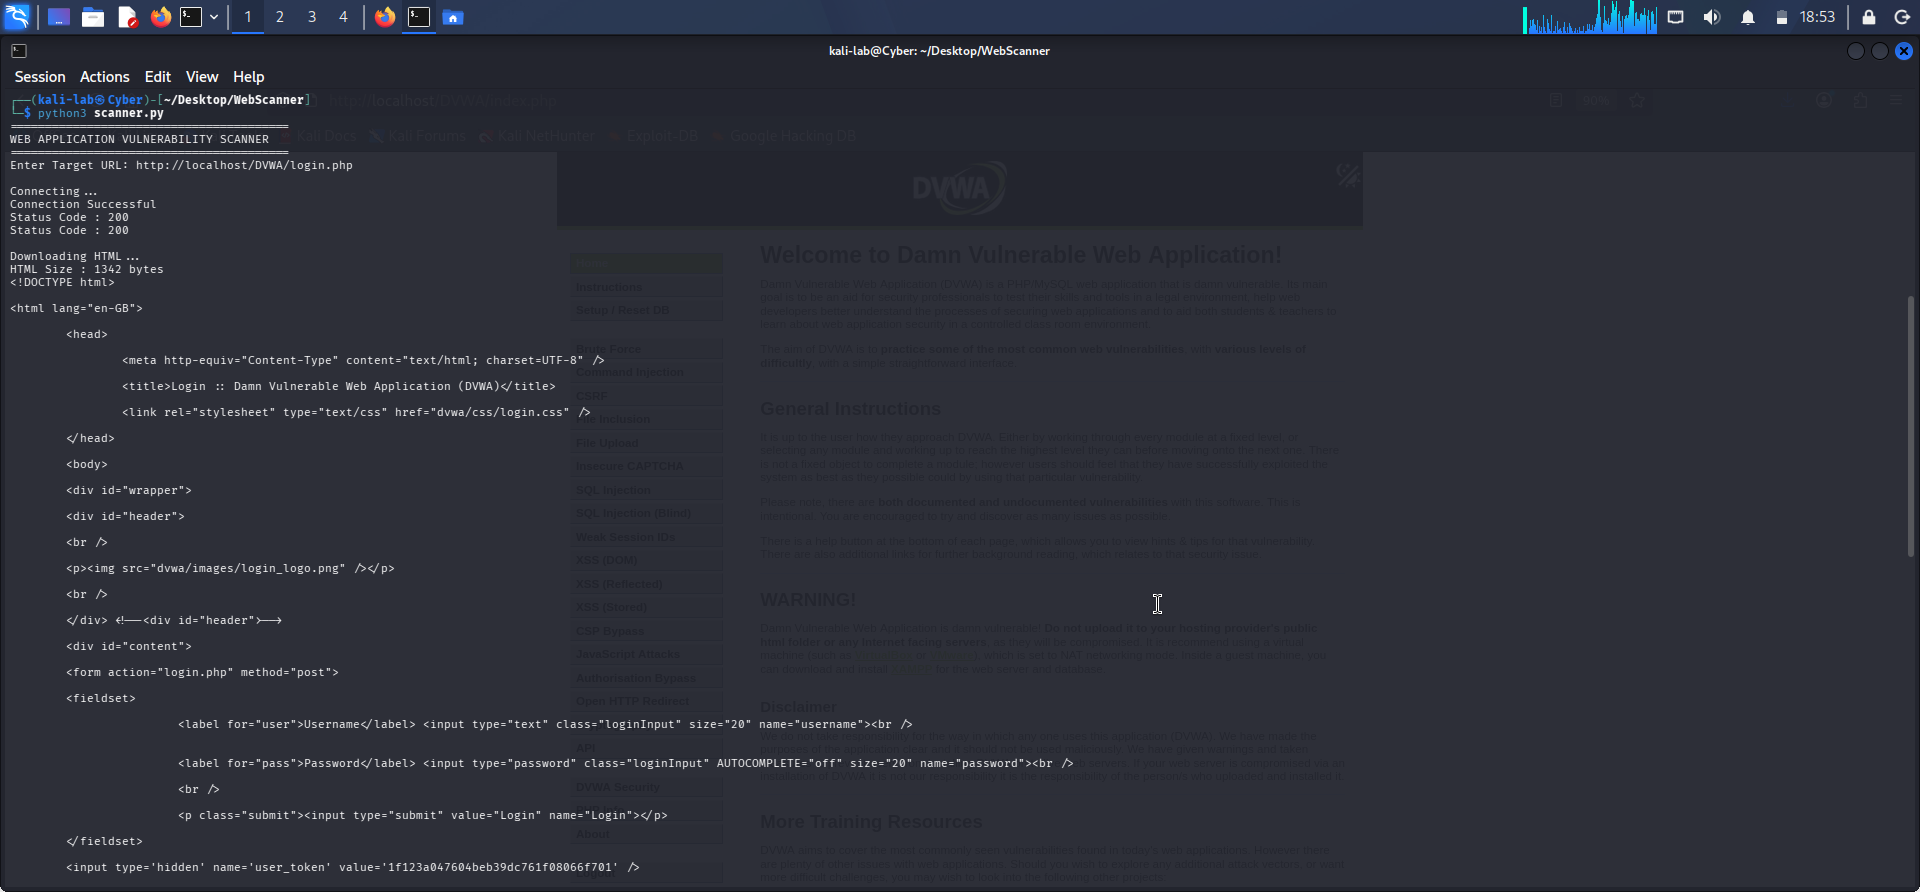Click the form action login.php line

[202, 672]
